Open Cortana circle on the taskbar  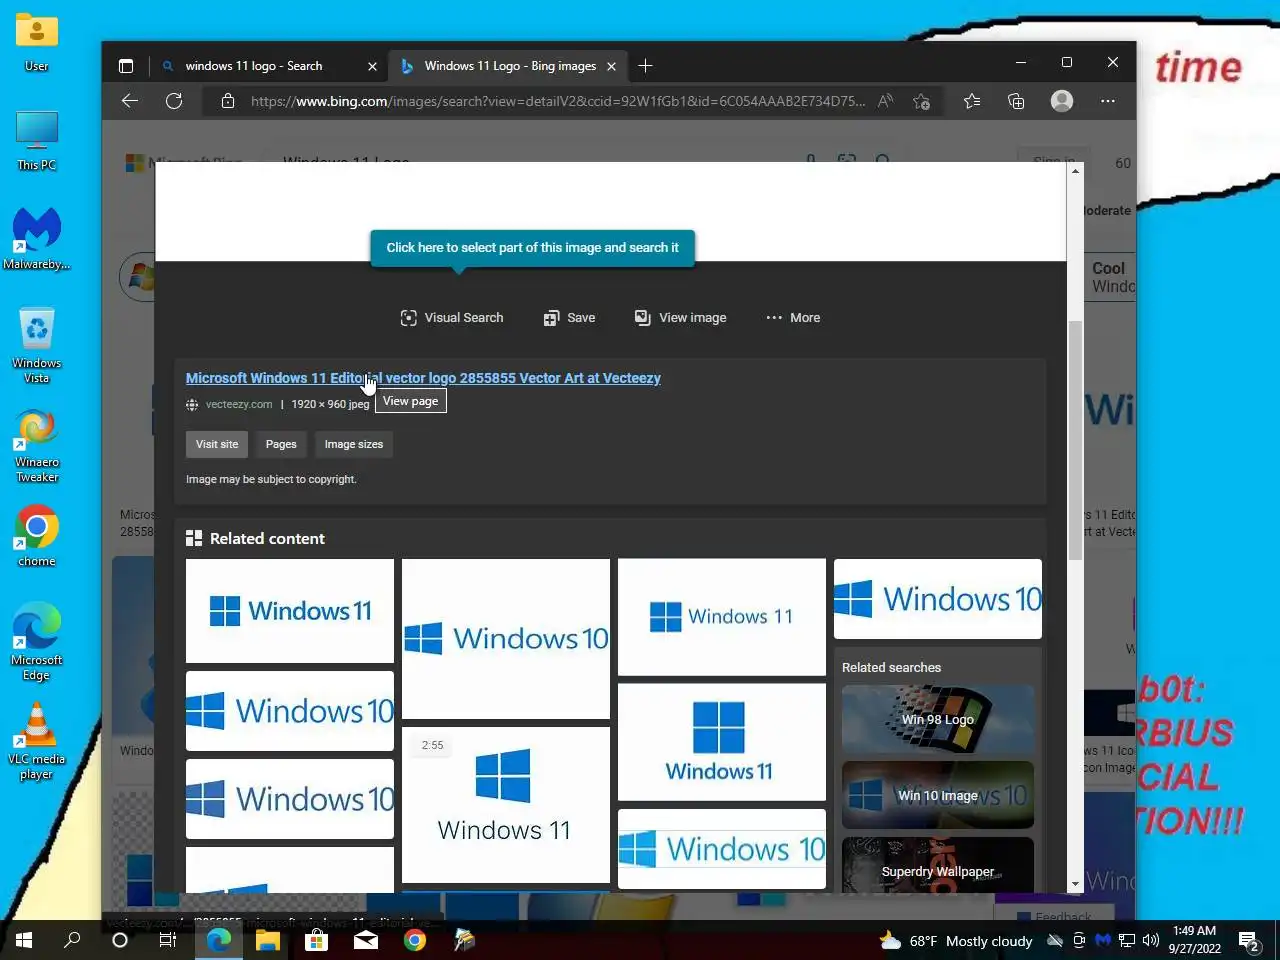(x=120, y=940)
